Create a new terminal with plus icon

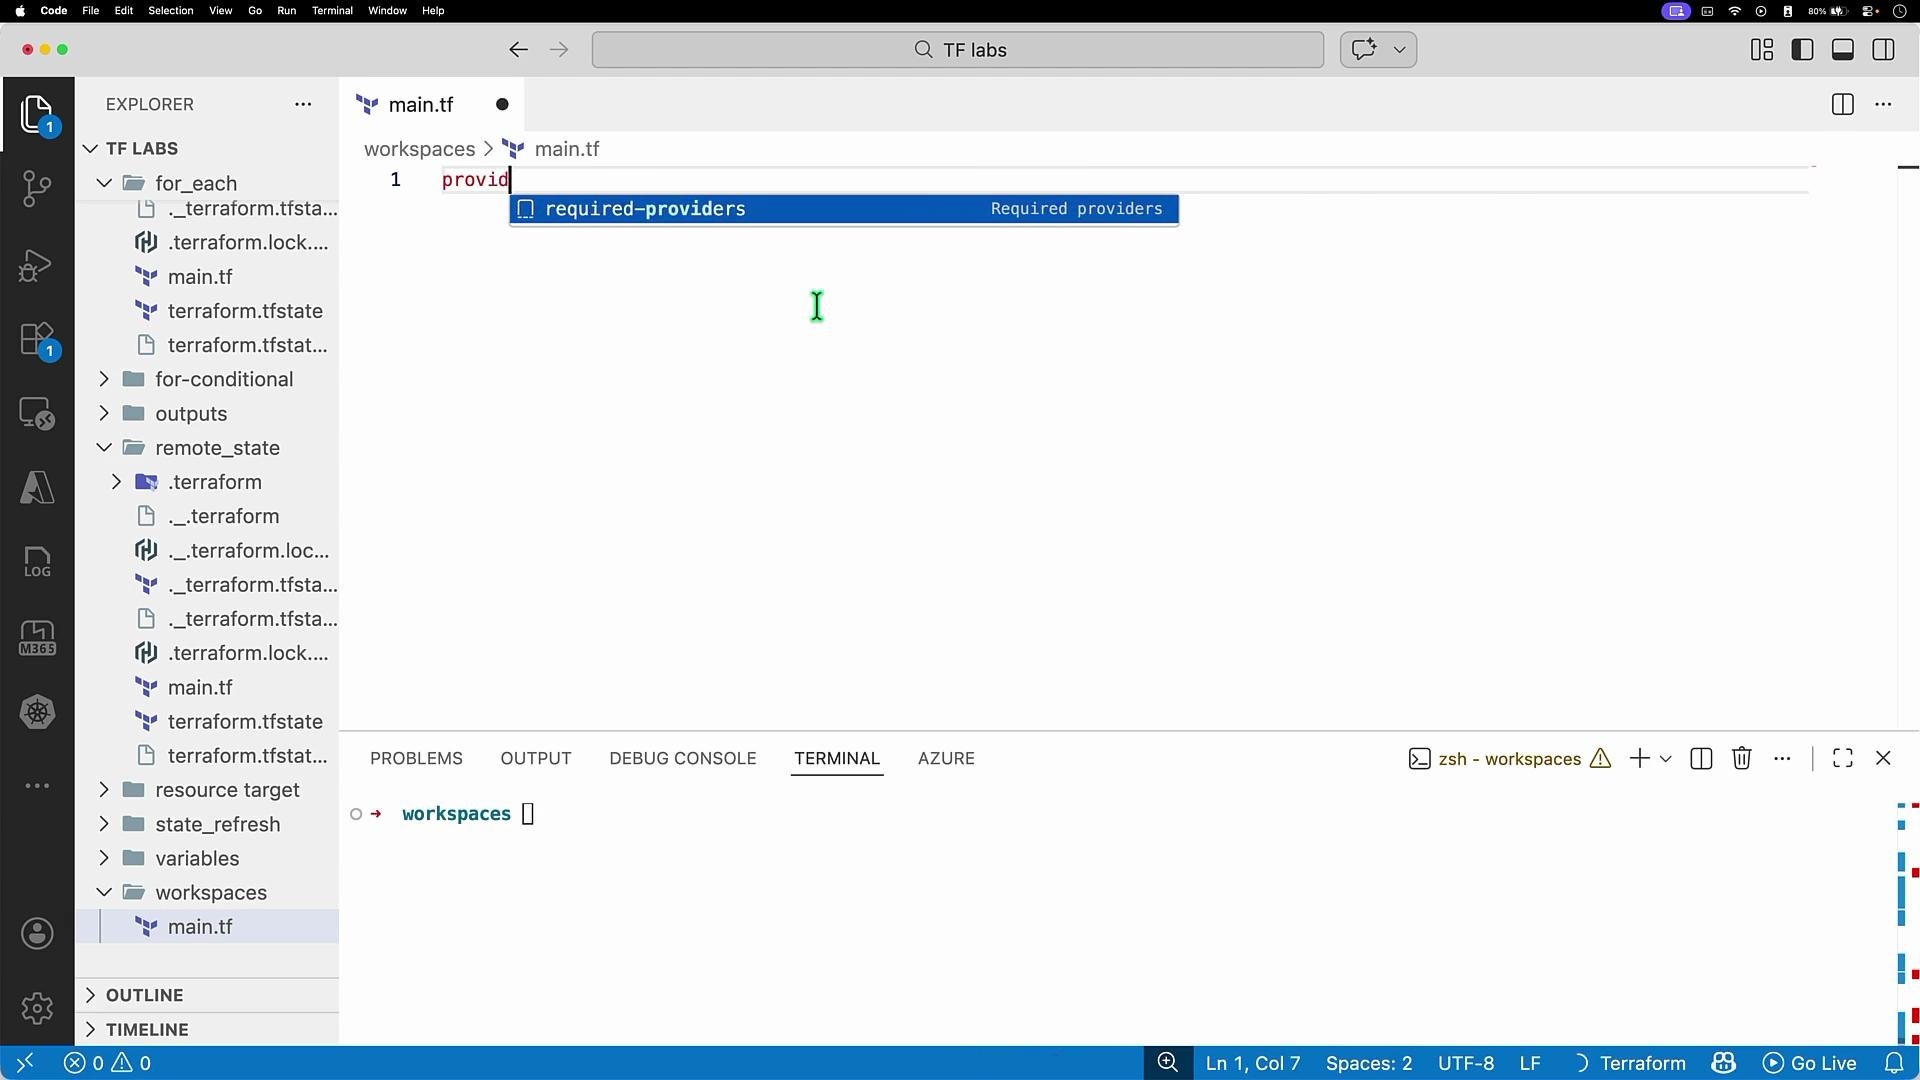pos(1639,759)
